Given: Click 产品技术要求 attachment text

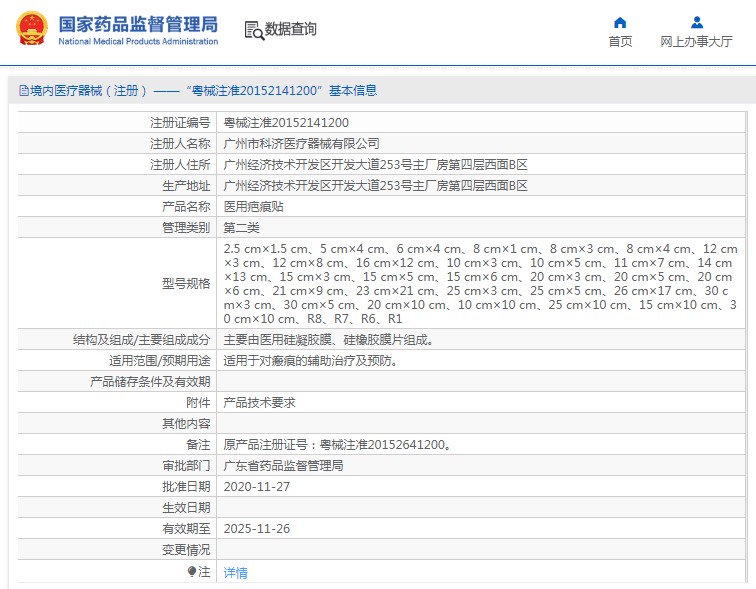Looking at the screenshot, I should tap(259, 402).
